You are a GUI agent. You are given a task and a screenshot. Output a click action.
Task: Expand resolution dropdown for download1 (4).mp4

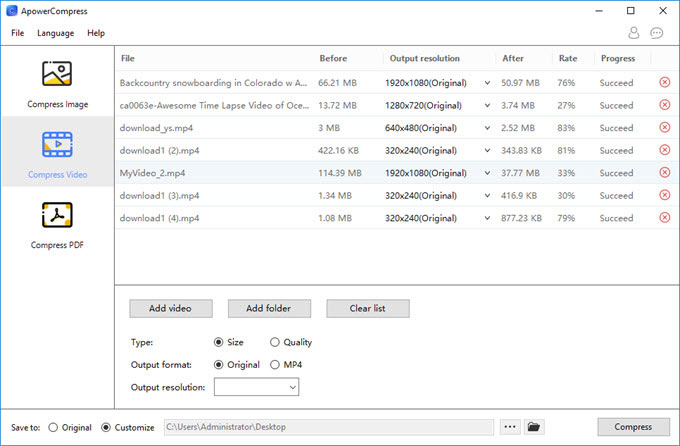487,218
